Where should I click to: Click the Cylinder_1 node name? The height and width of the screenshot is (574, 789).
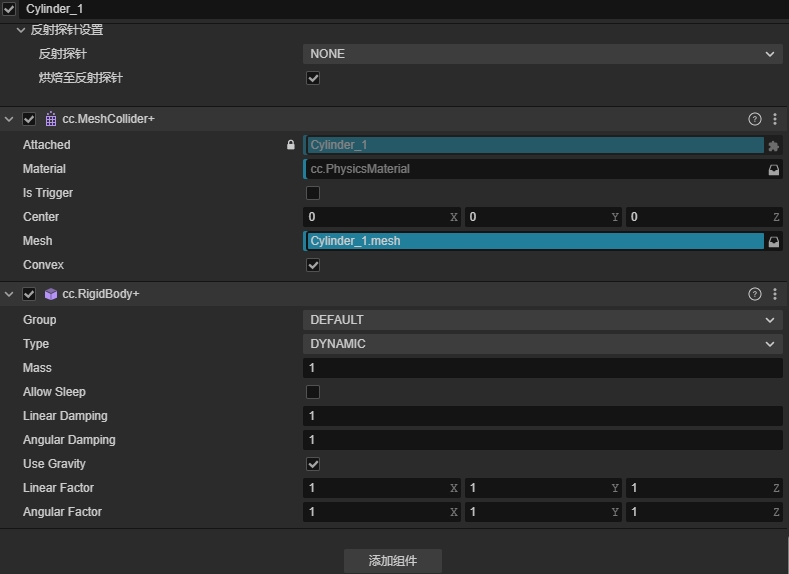point(54,9)
